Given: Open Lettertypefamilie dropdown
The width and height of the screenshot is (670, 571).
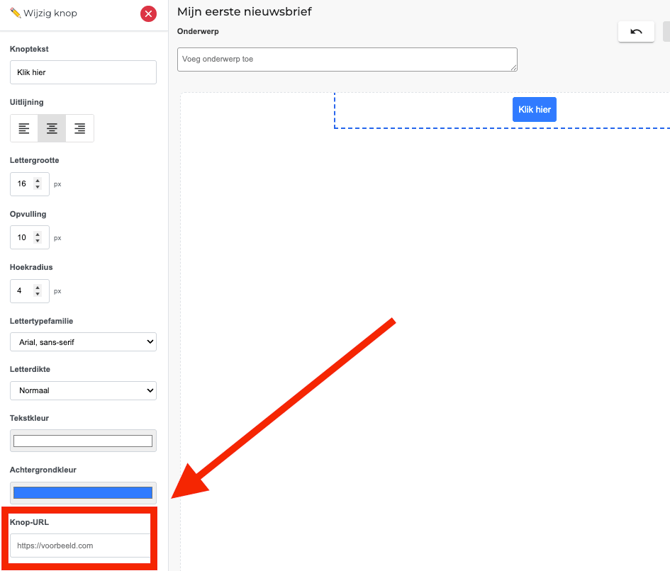Looking at the screenshot, I should point(83,342).
